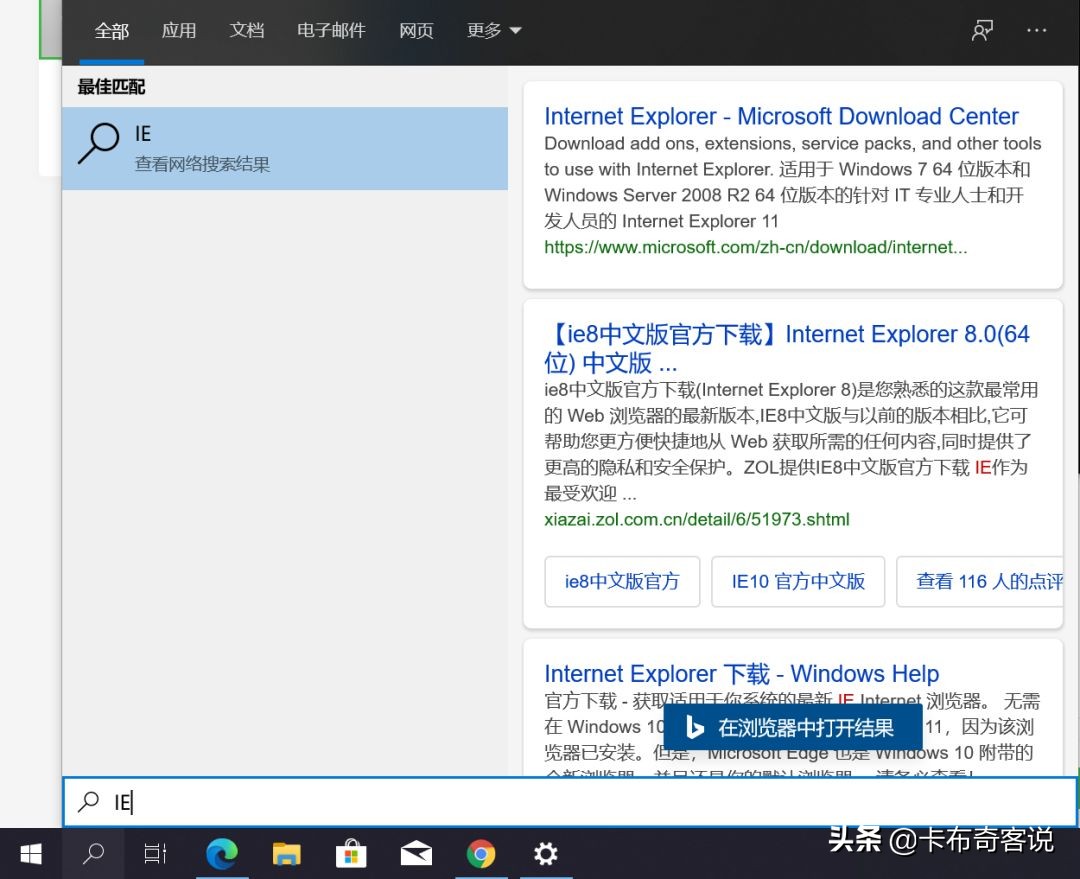Open File Explorer from the taskbar

tap(286, 854)
